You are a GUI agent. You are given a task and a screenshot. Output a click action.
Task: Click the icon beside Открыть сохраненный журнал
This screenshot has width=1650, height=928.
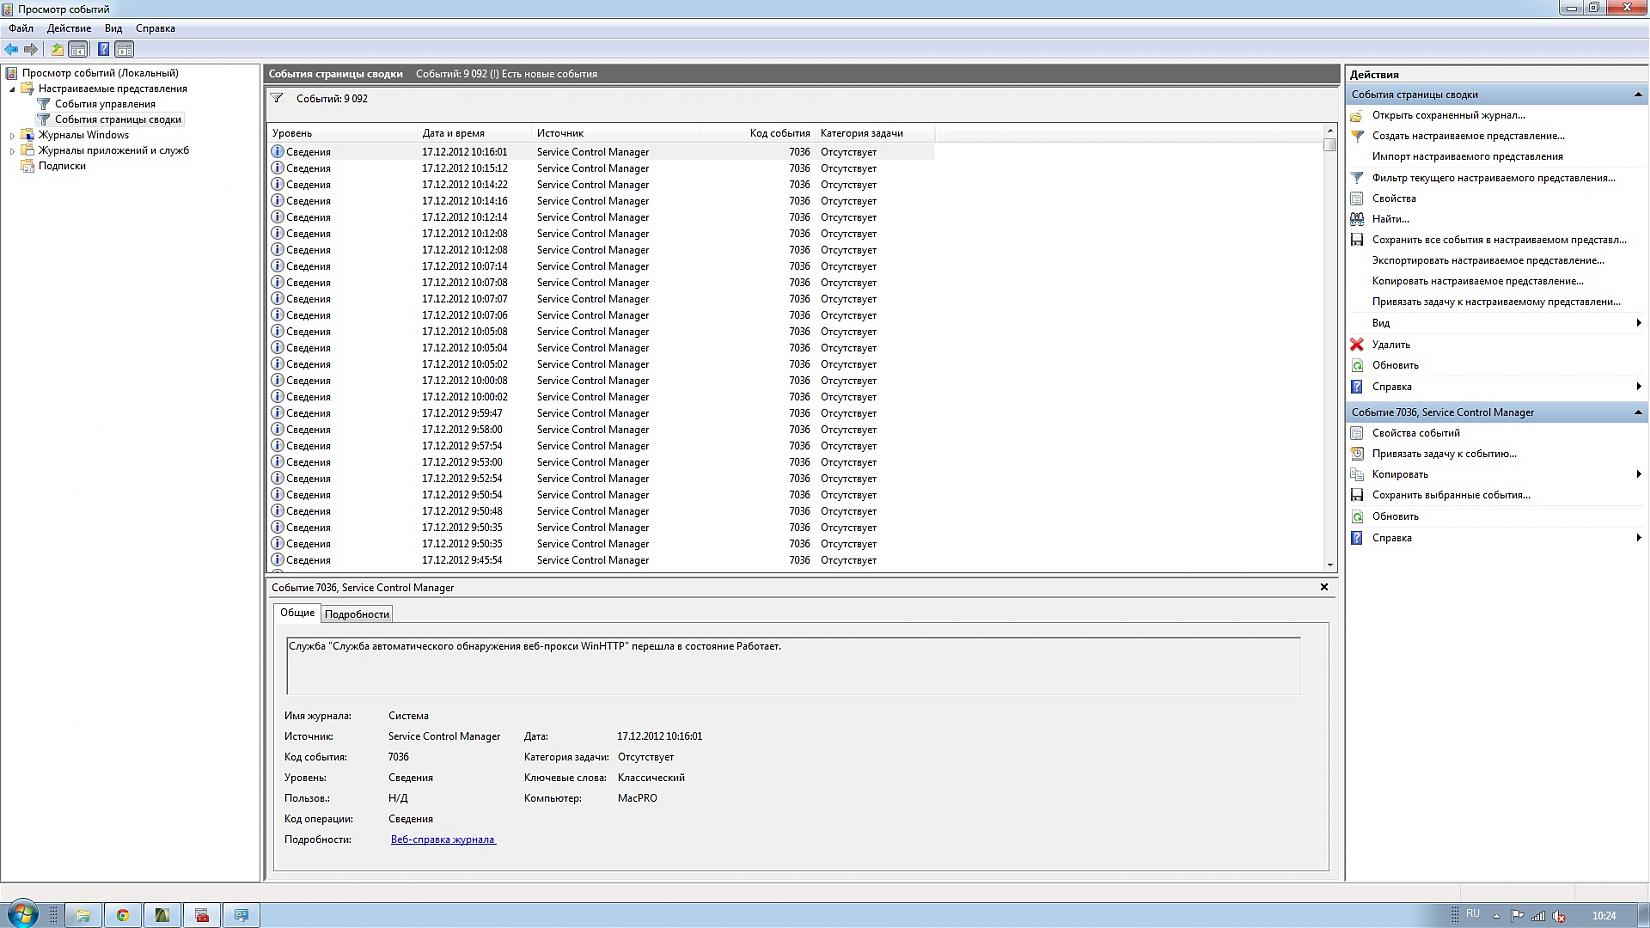[1357, 115]
